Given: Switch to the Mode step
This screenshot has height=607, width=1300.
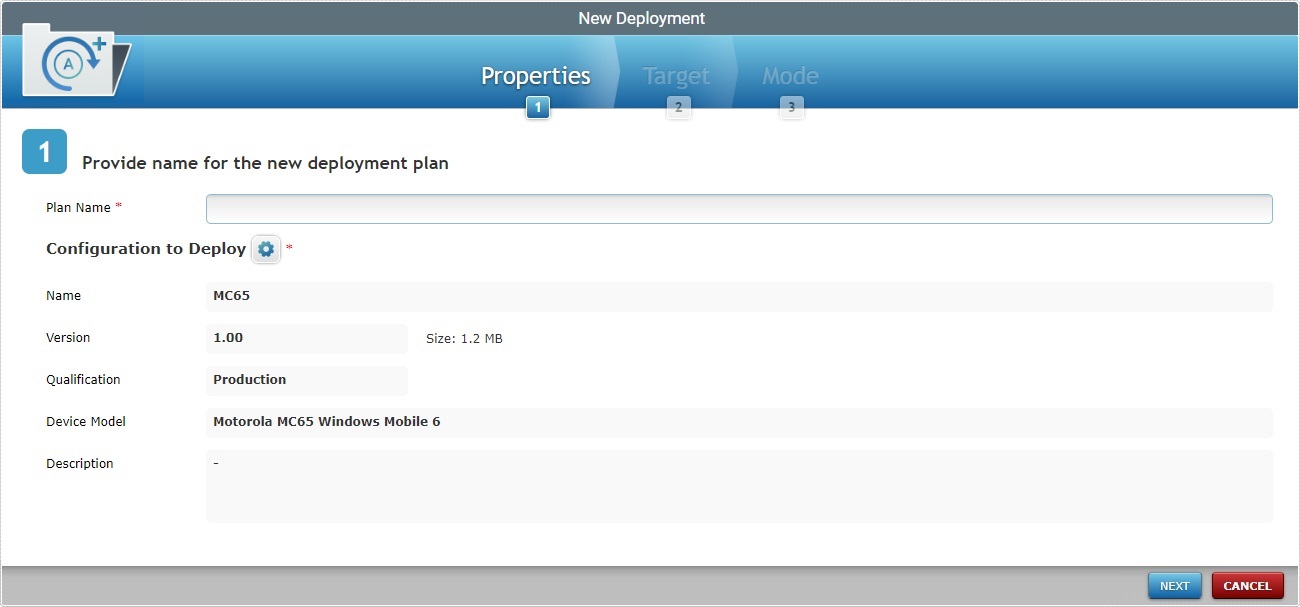Looking at the screenshot, I should tap(790, 75).
